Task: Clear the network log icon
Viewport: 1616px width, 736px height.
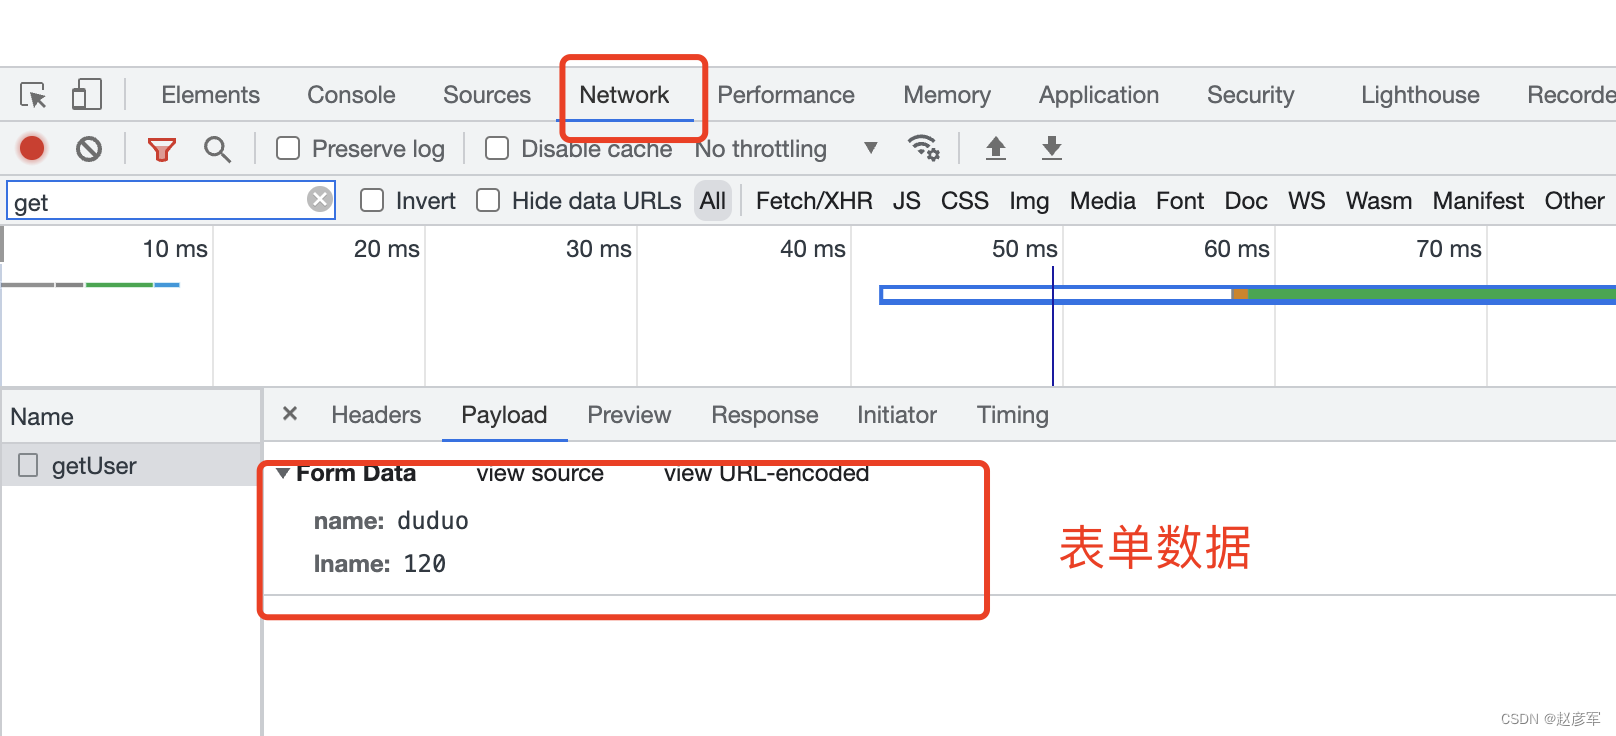Action: coord(89,149)
